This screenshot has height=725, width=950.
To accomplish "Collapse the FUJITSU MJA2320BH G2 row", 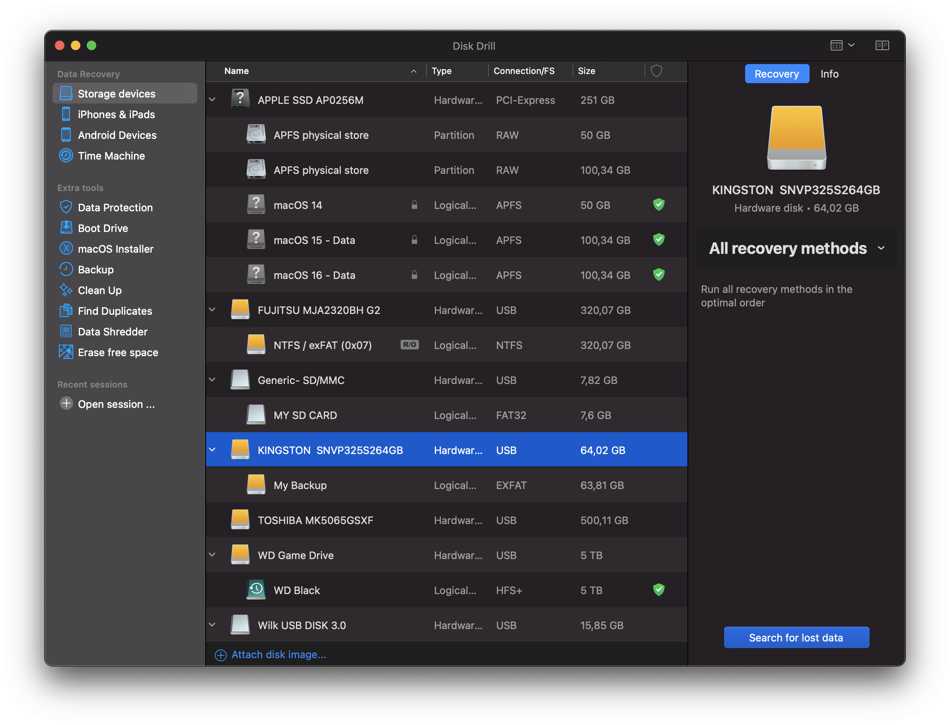I will [213, 310].
